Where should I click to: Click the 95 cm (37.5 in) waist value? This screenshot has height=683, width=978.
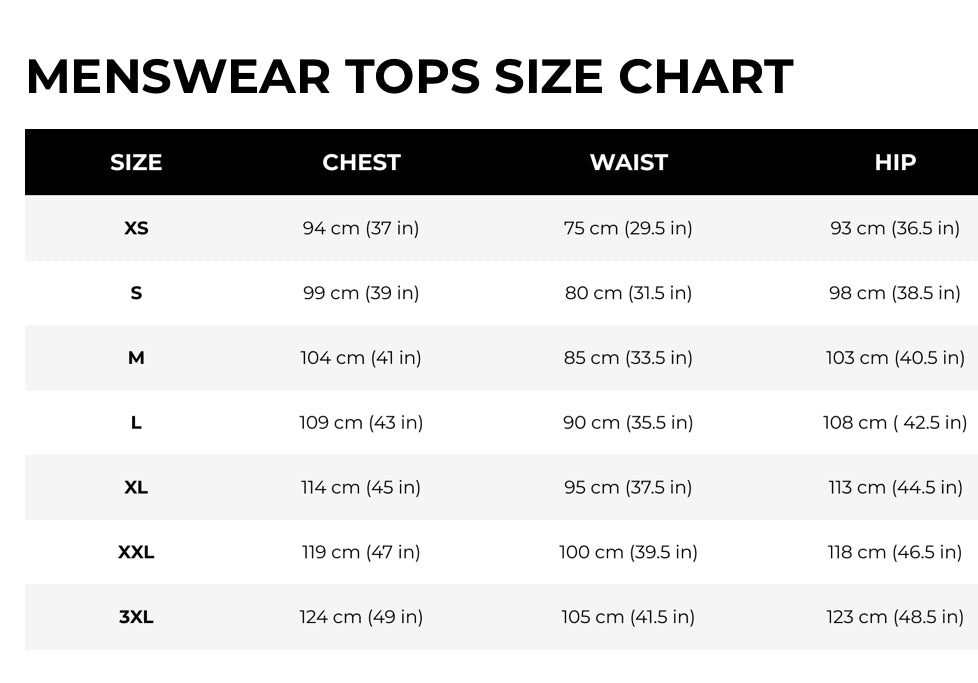[628, 488]
